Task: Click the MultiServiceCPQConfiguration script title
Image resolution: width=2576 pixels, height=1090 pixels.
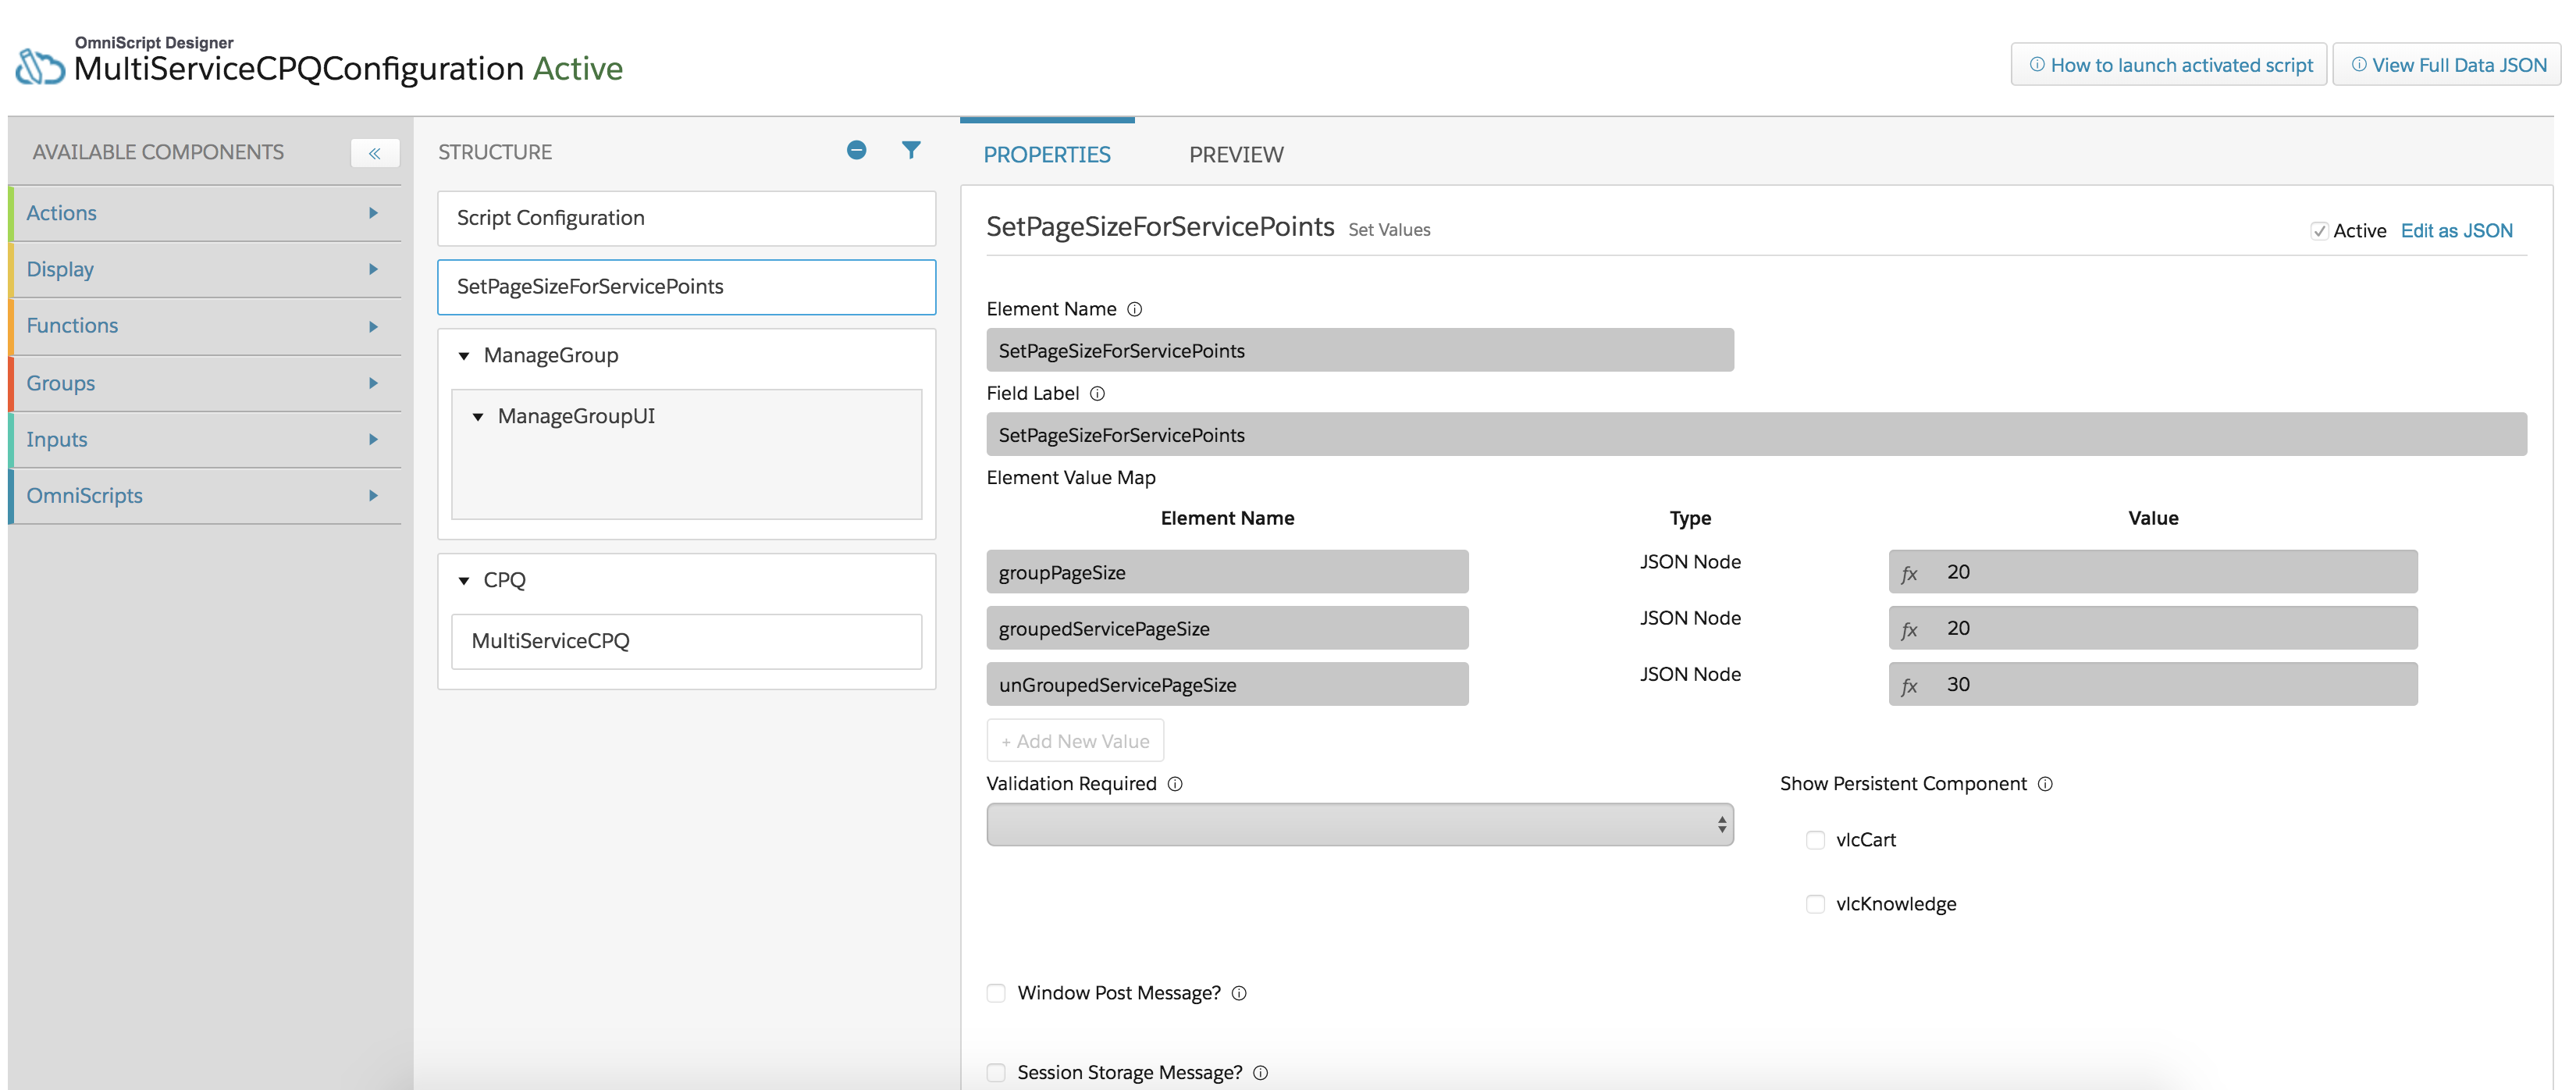Action: click(299, 69)
